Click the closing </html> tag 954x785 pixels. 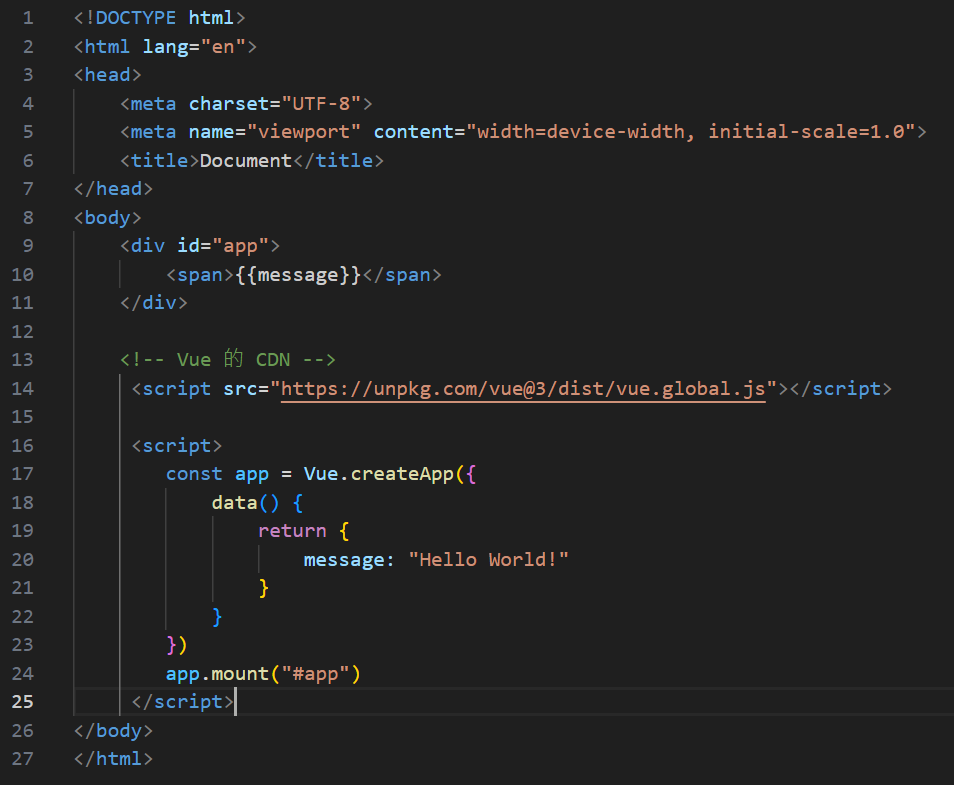(x=113, y=759)
